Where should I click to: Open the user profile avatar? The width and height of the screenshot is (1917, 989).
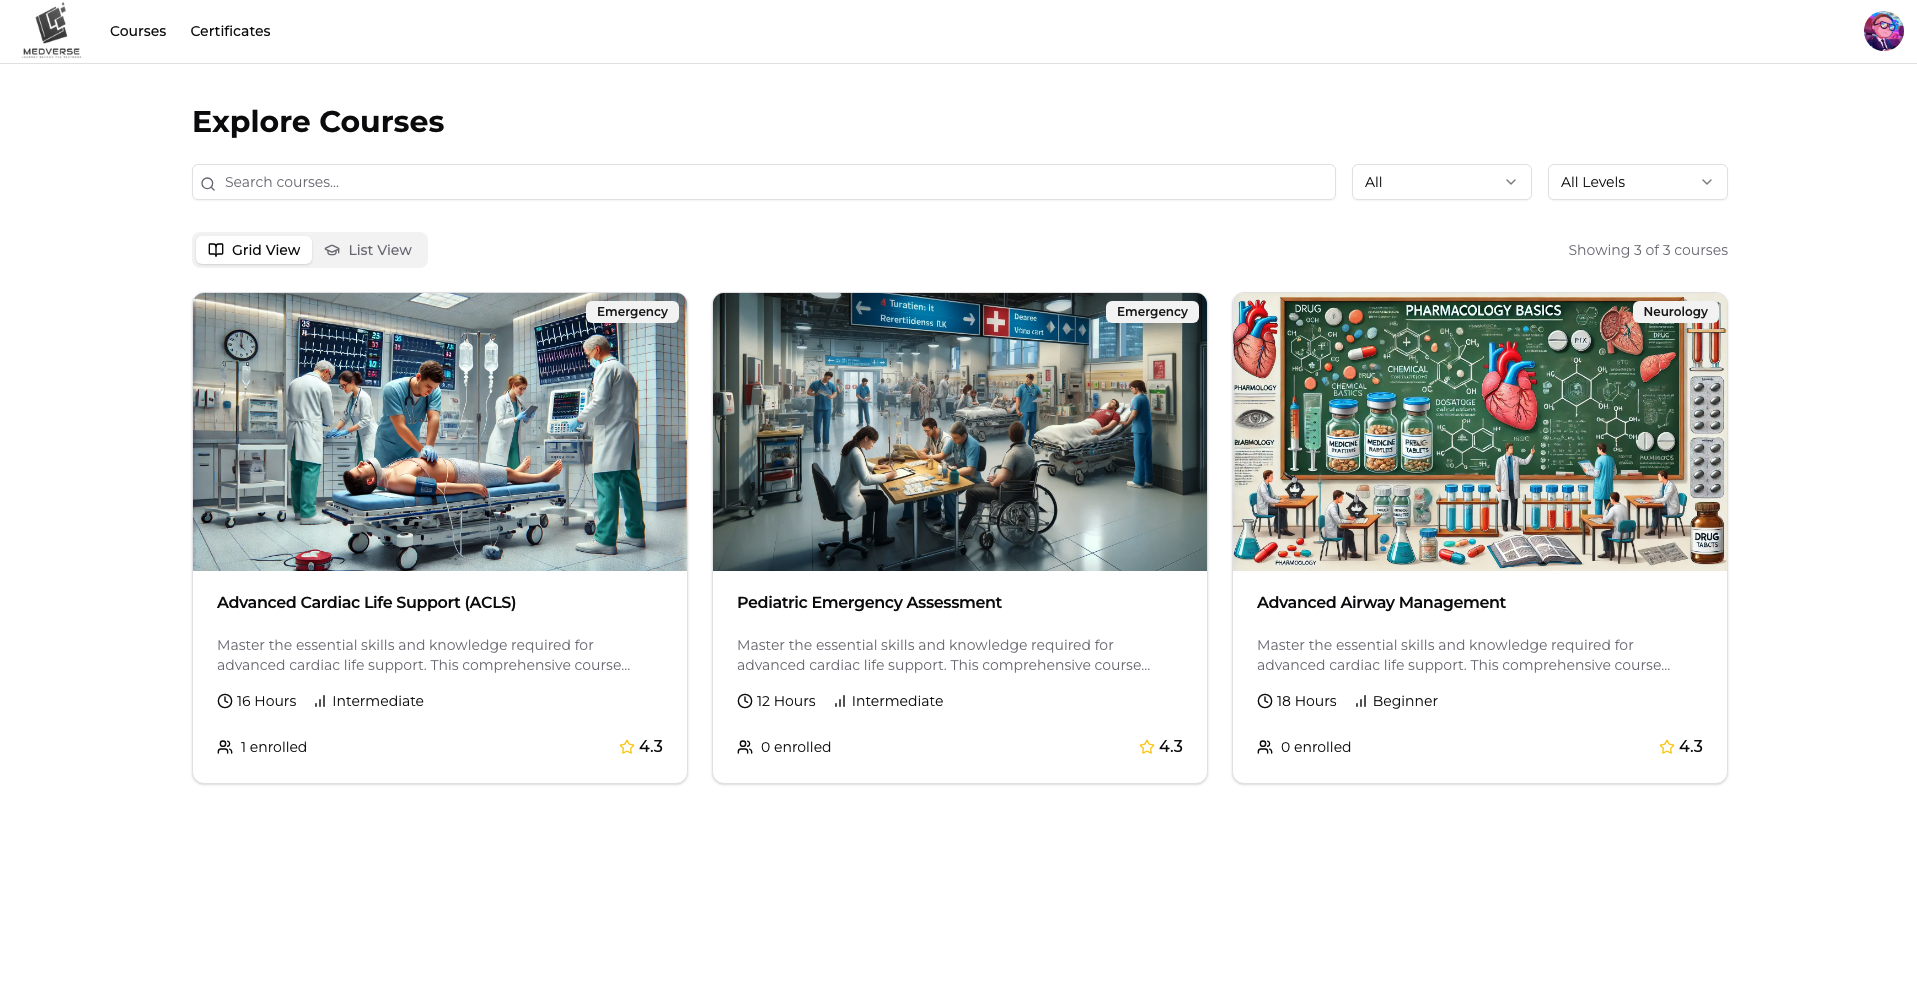[1883, 31]
